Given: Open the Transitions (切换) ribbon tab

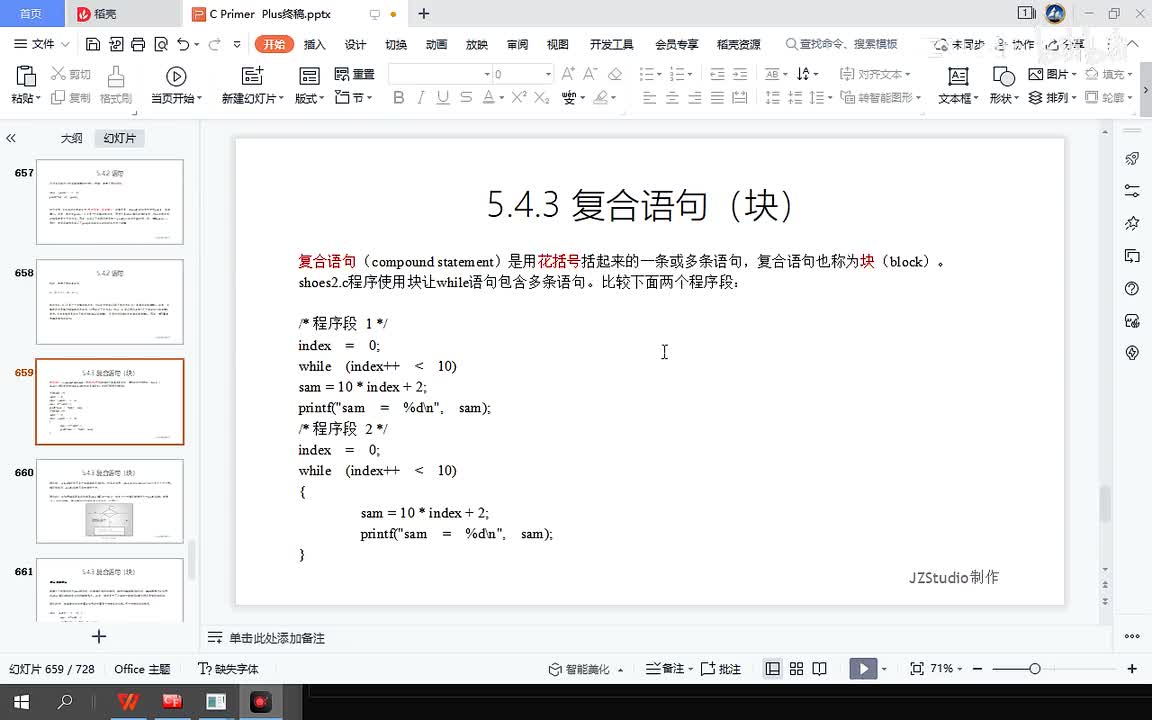Looking at the screenshot, I should (x=395, y=44).
